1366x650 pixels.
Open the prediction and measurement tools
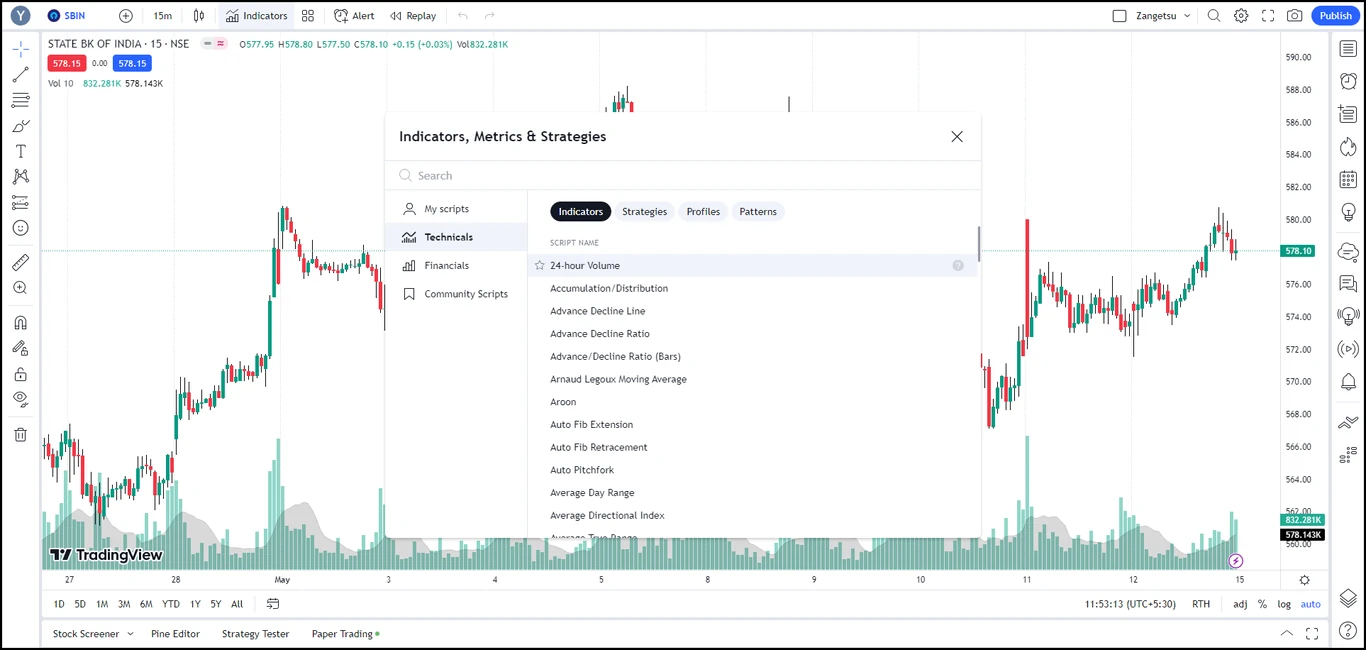[x=20, y=202]
